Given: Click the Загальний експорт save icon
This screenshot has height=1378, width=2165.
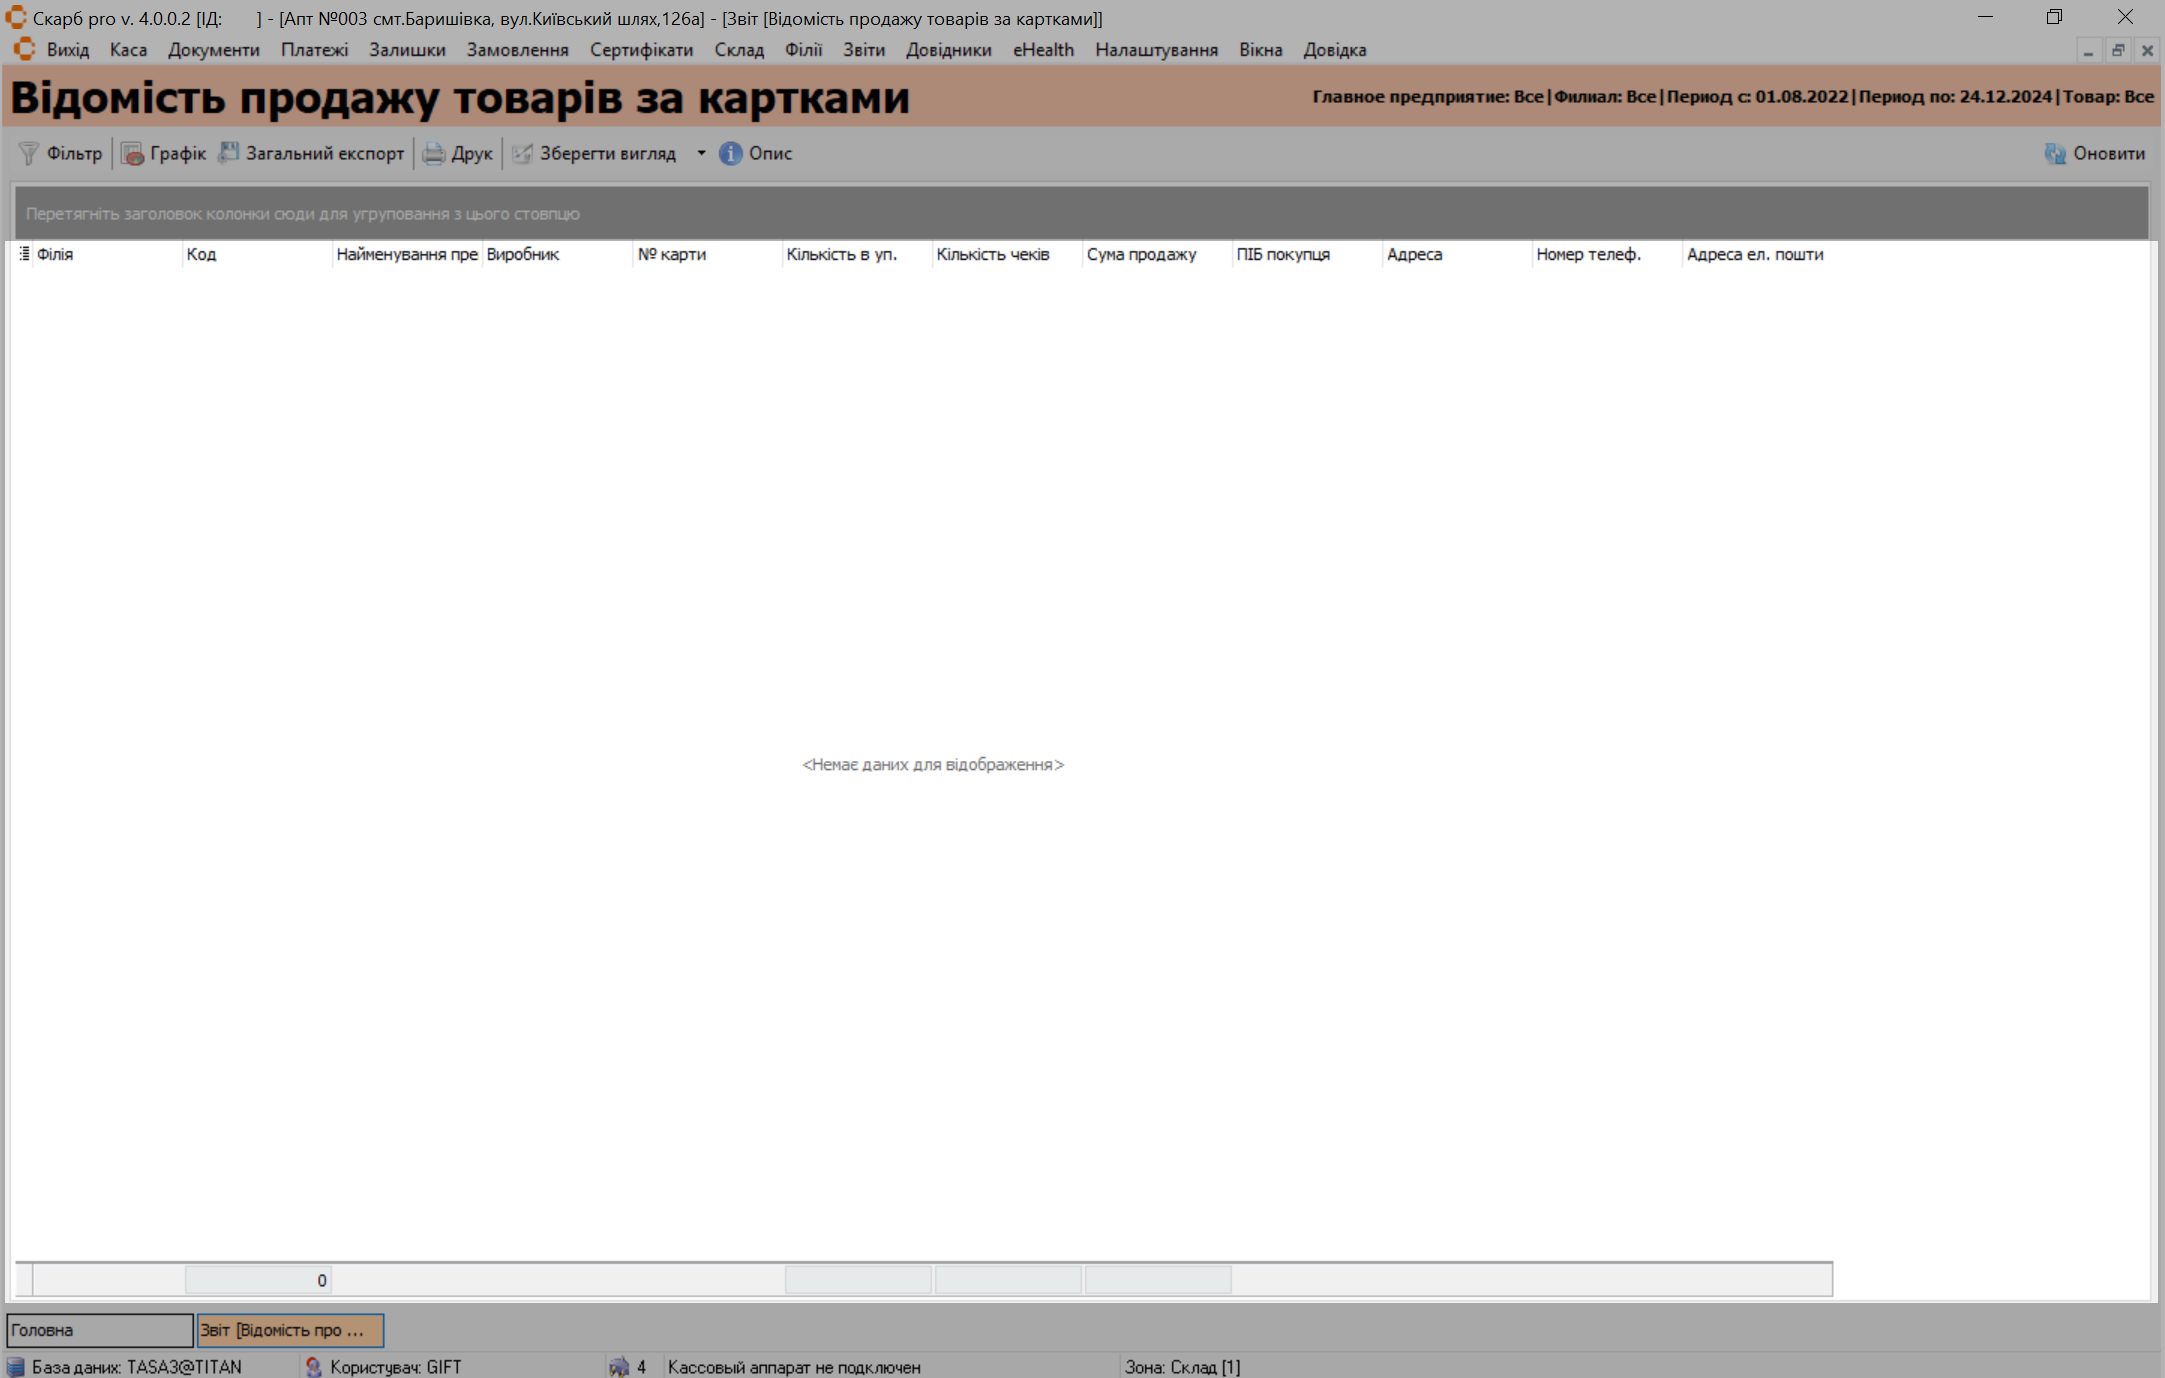Looking at the screenshot, I should click(229, 153).
